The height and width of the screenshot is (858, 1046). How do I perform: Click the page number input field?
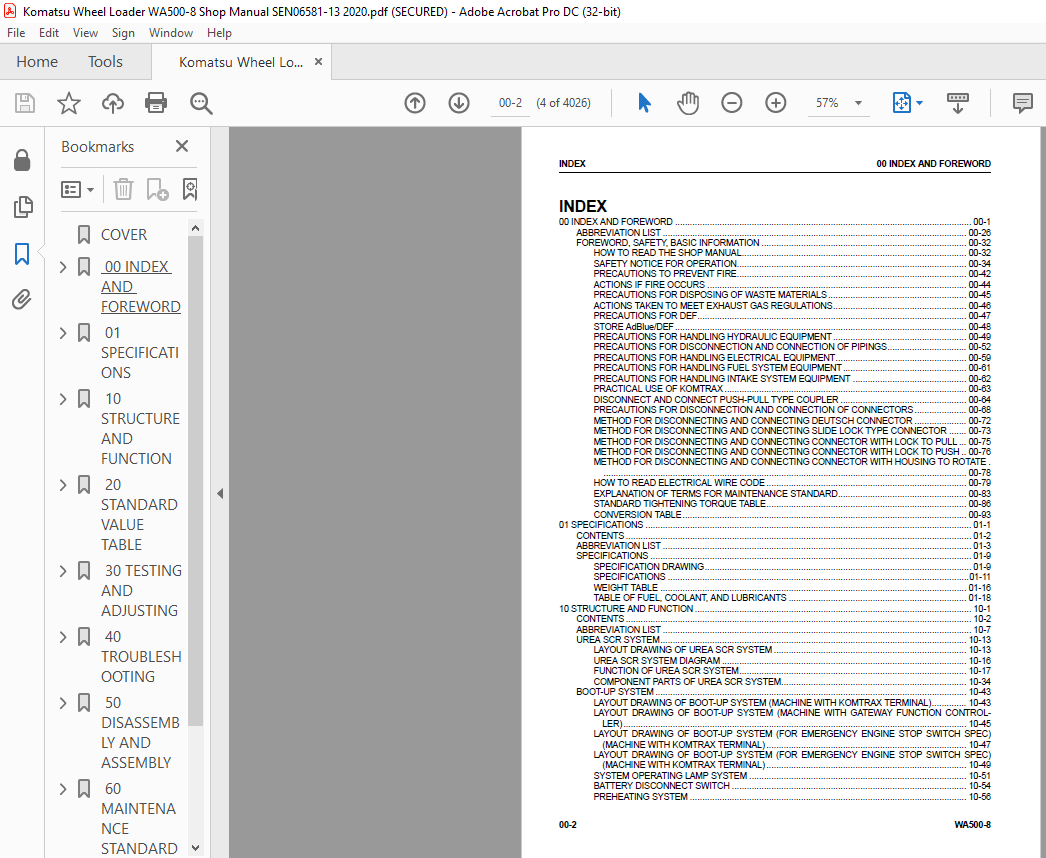click(510, 103)
